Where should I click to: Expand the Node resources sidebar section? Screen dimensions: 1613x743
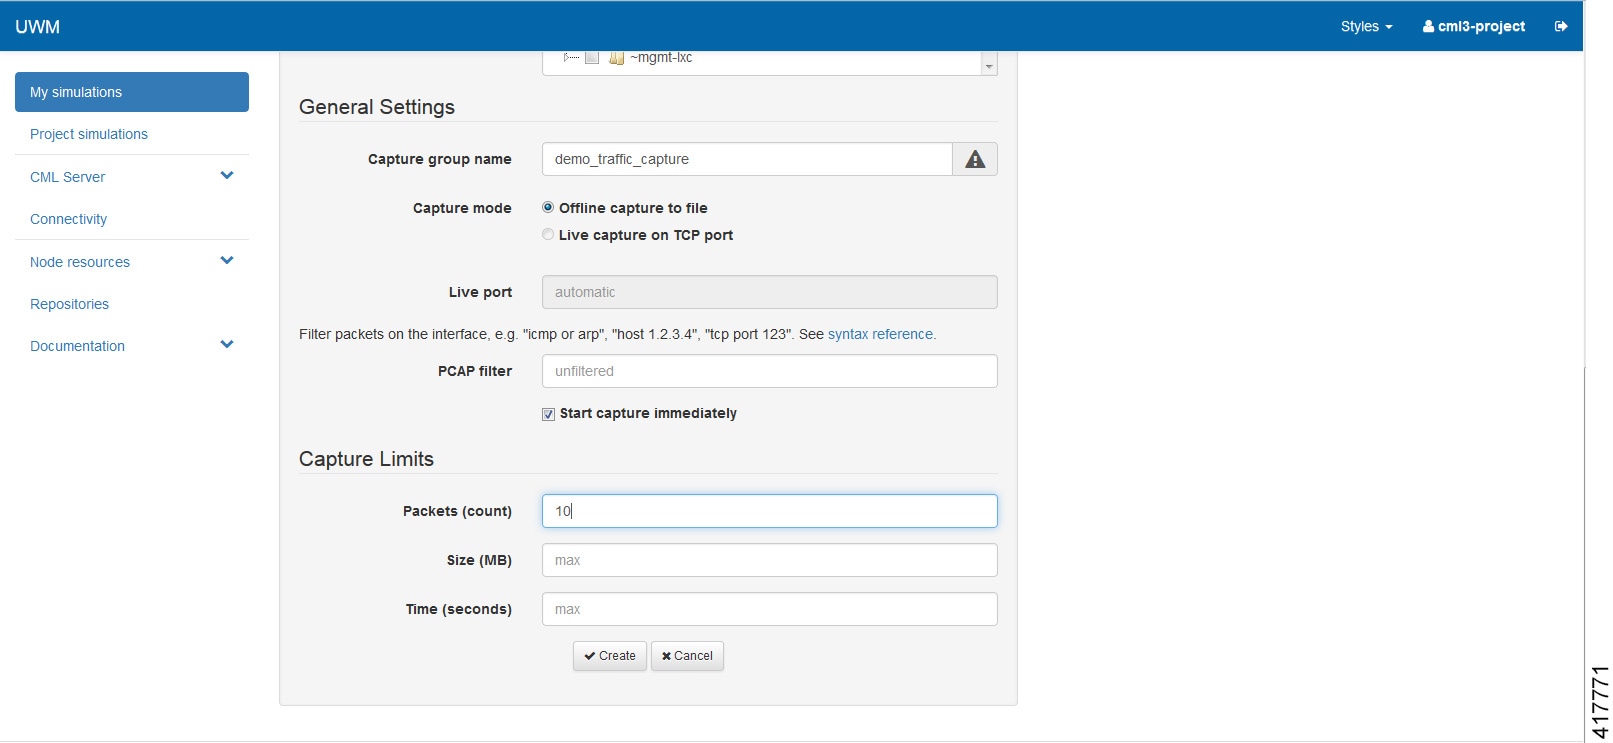tap(227, 261)
